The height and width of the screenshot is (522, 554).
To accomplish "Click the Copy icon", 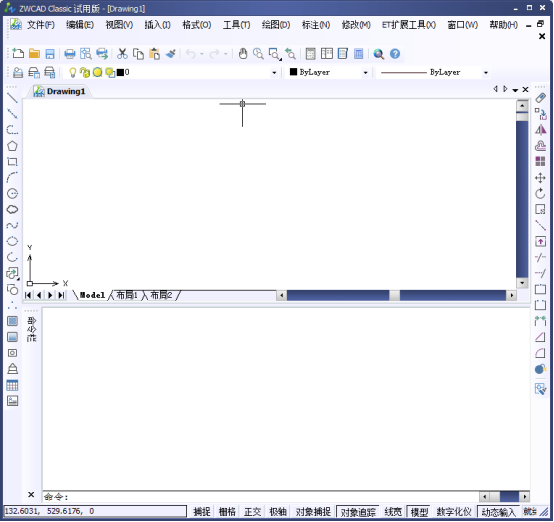I will click(138, 54).
